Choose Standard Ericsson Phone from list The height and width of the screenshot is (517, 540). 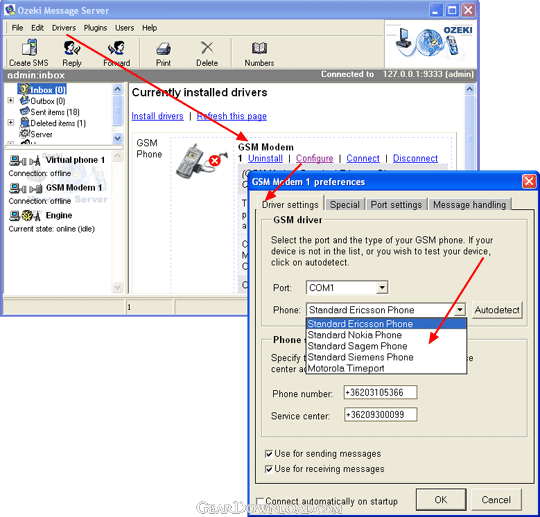click(386, 324)
